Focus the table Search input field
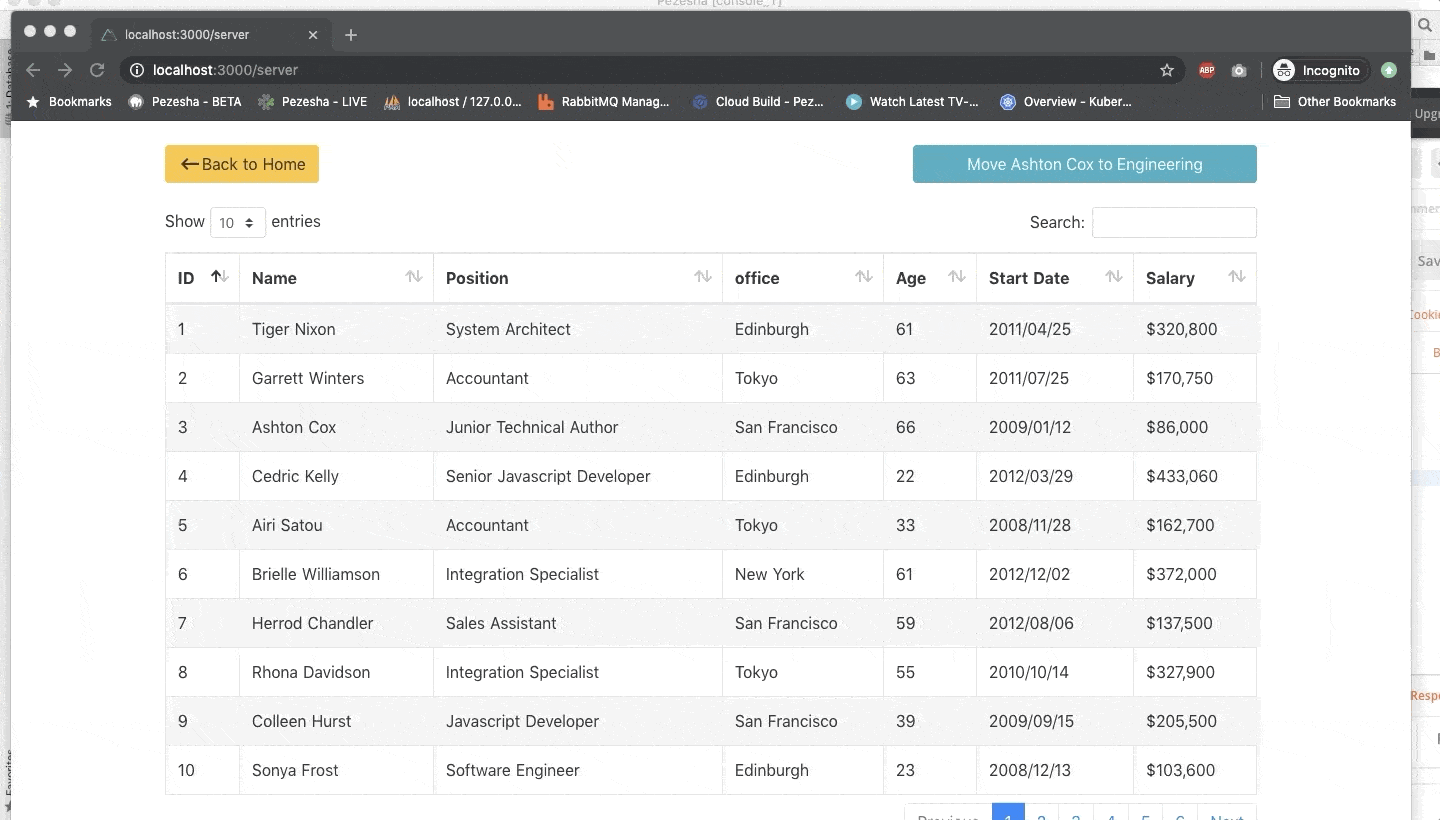Image resolution: width=1440 pixels, height=820 pixels. click(1174, 222)
